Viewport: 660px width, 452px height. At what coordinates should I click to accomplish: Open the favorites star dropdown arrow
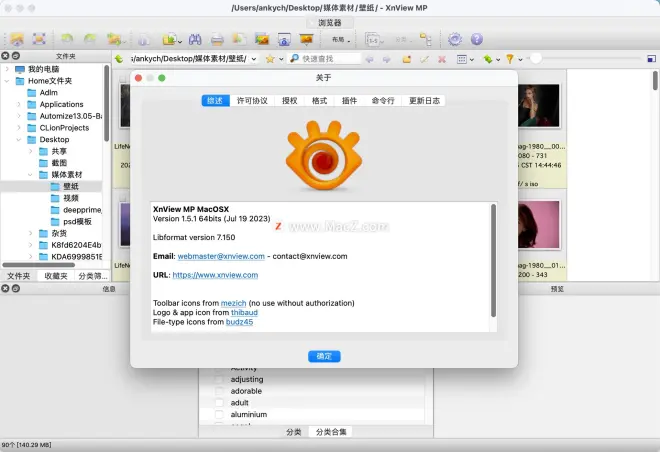tap(281, 59)
